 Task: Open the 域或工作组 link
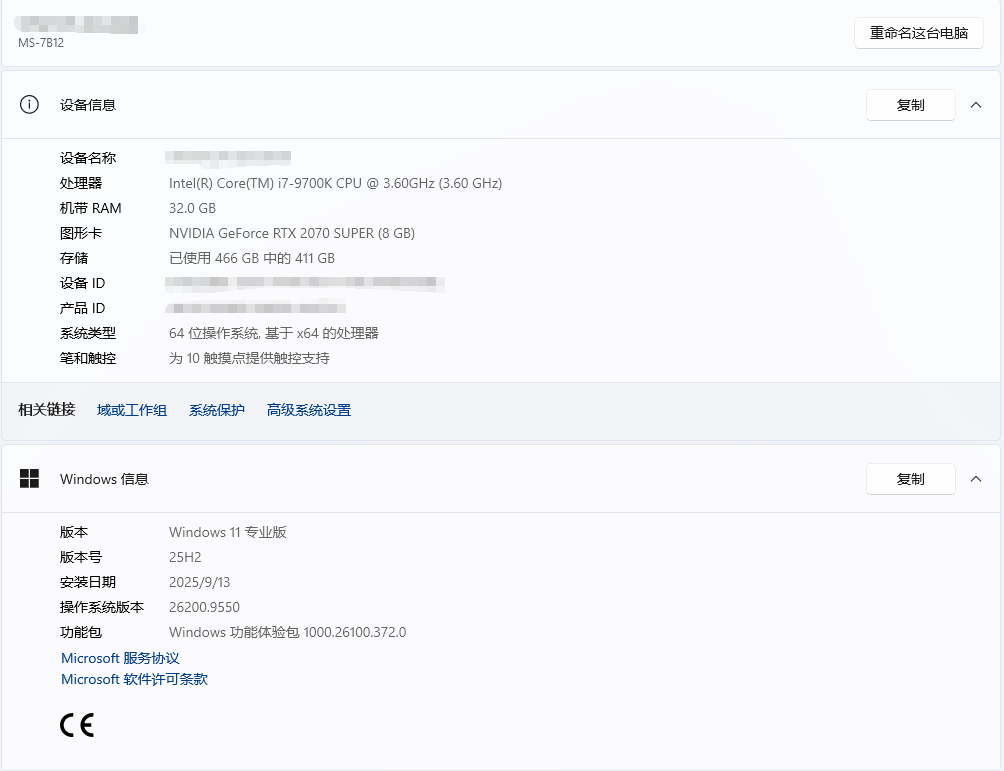click(x=132, y=410)
